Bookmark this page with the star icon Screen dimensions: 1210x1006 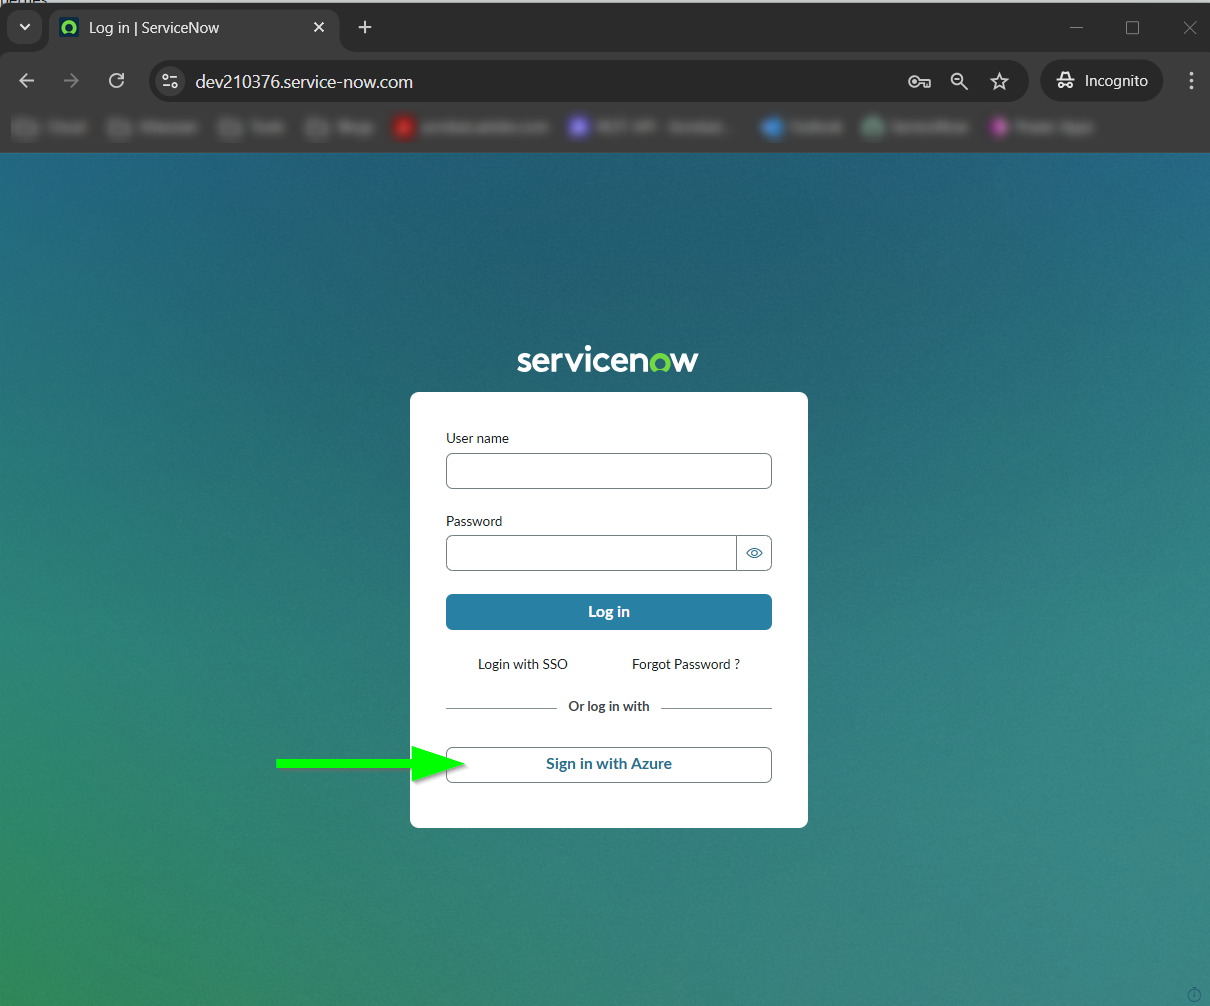click(999, 82)
